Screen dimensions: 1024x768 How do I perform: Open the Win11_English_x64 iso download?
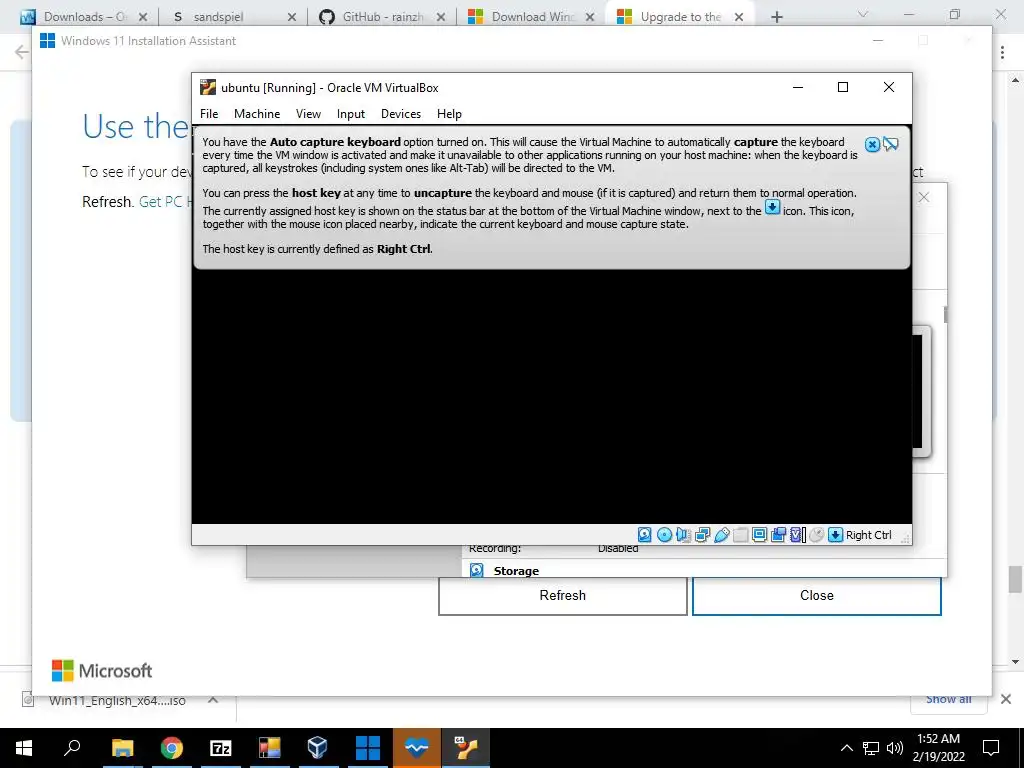point(116,700)
